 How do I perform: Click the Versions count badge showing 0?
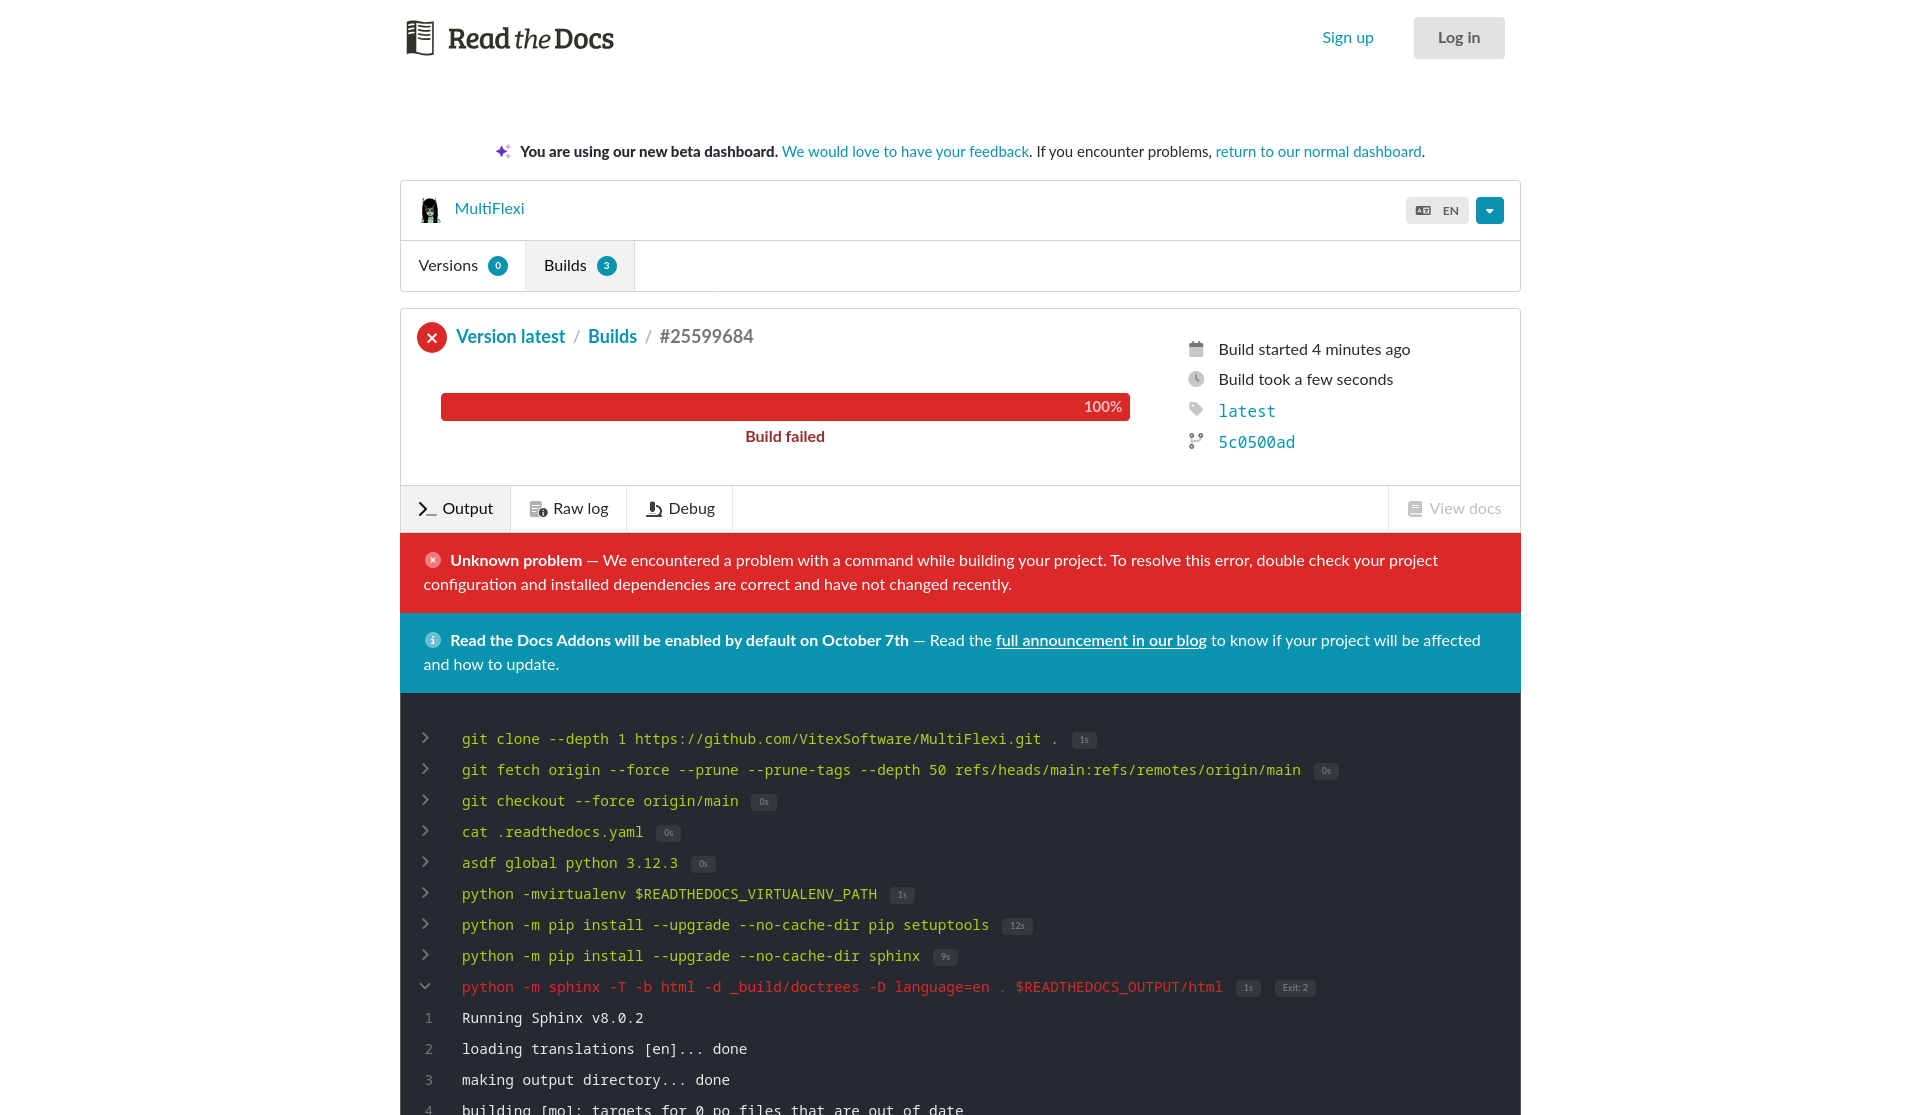(x=498, y=266)
